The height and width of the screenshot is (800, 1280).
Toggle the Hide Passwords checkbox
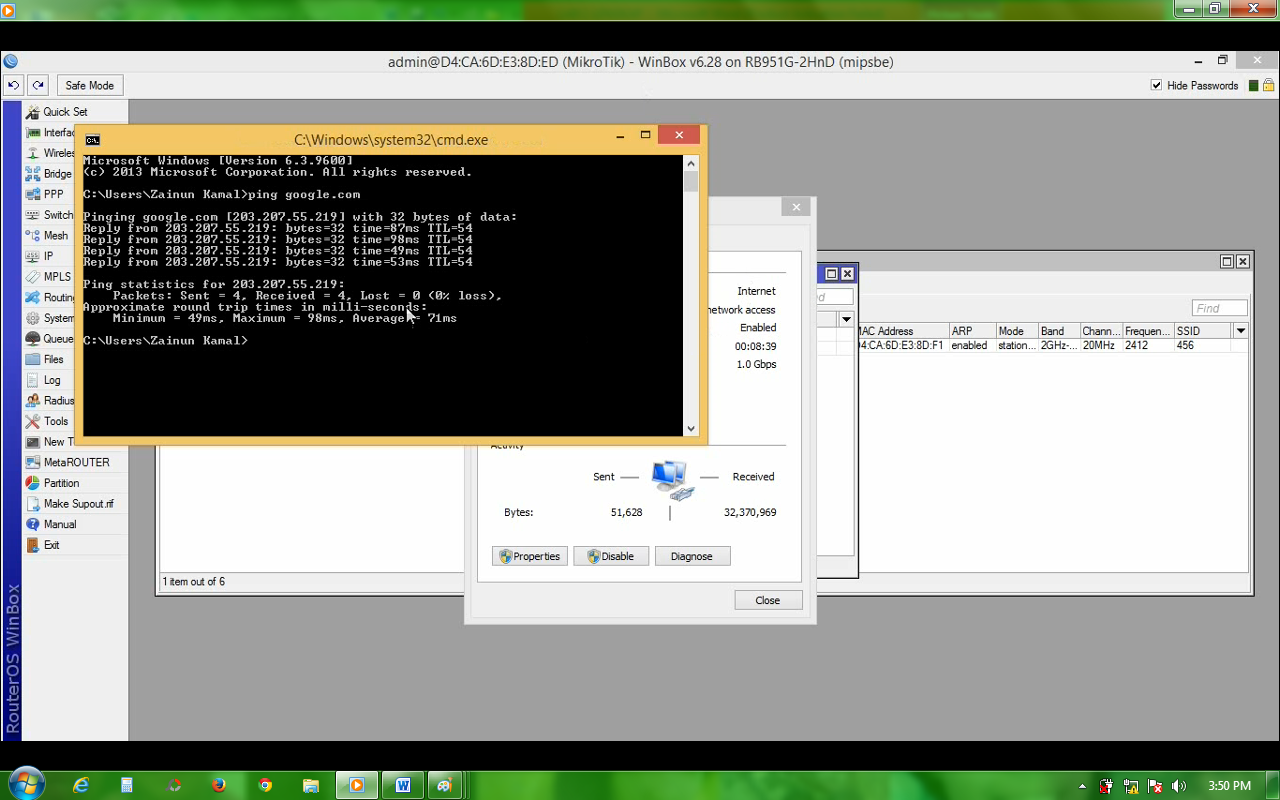point(1157,86)
